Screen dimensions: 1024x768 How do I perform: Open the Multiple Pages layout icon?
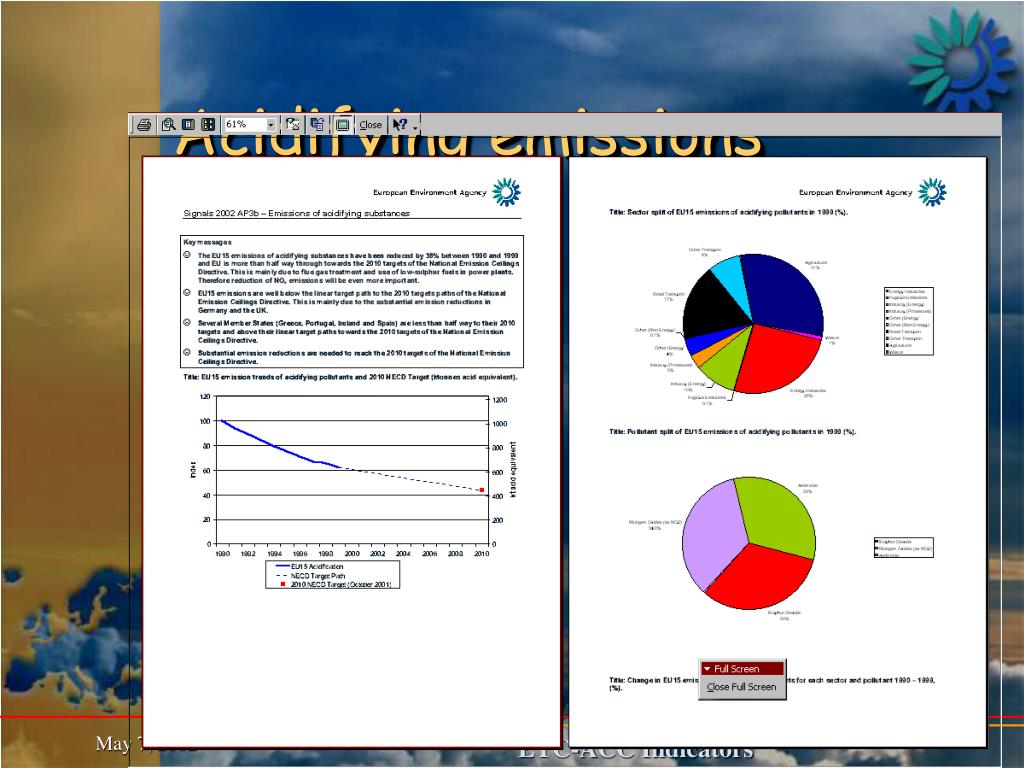(208, 124)
